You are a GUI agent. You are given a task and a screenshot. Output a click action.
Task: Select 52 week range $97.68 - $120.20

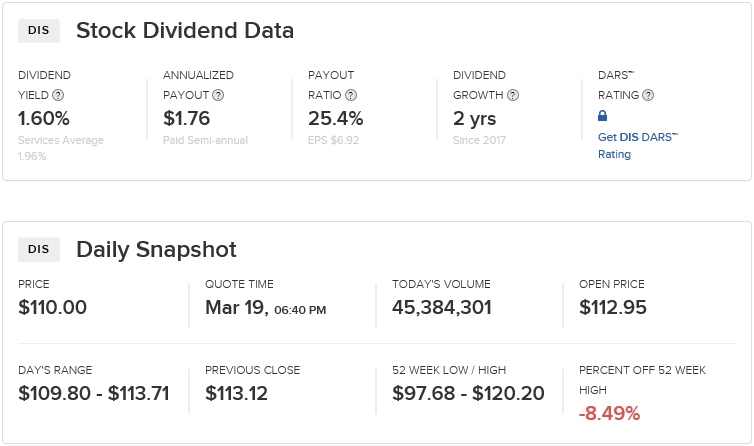pyautogui.click(x=468, y=394)
